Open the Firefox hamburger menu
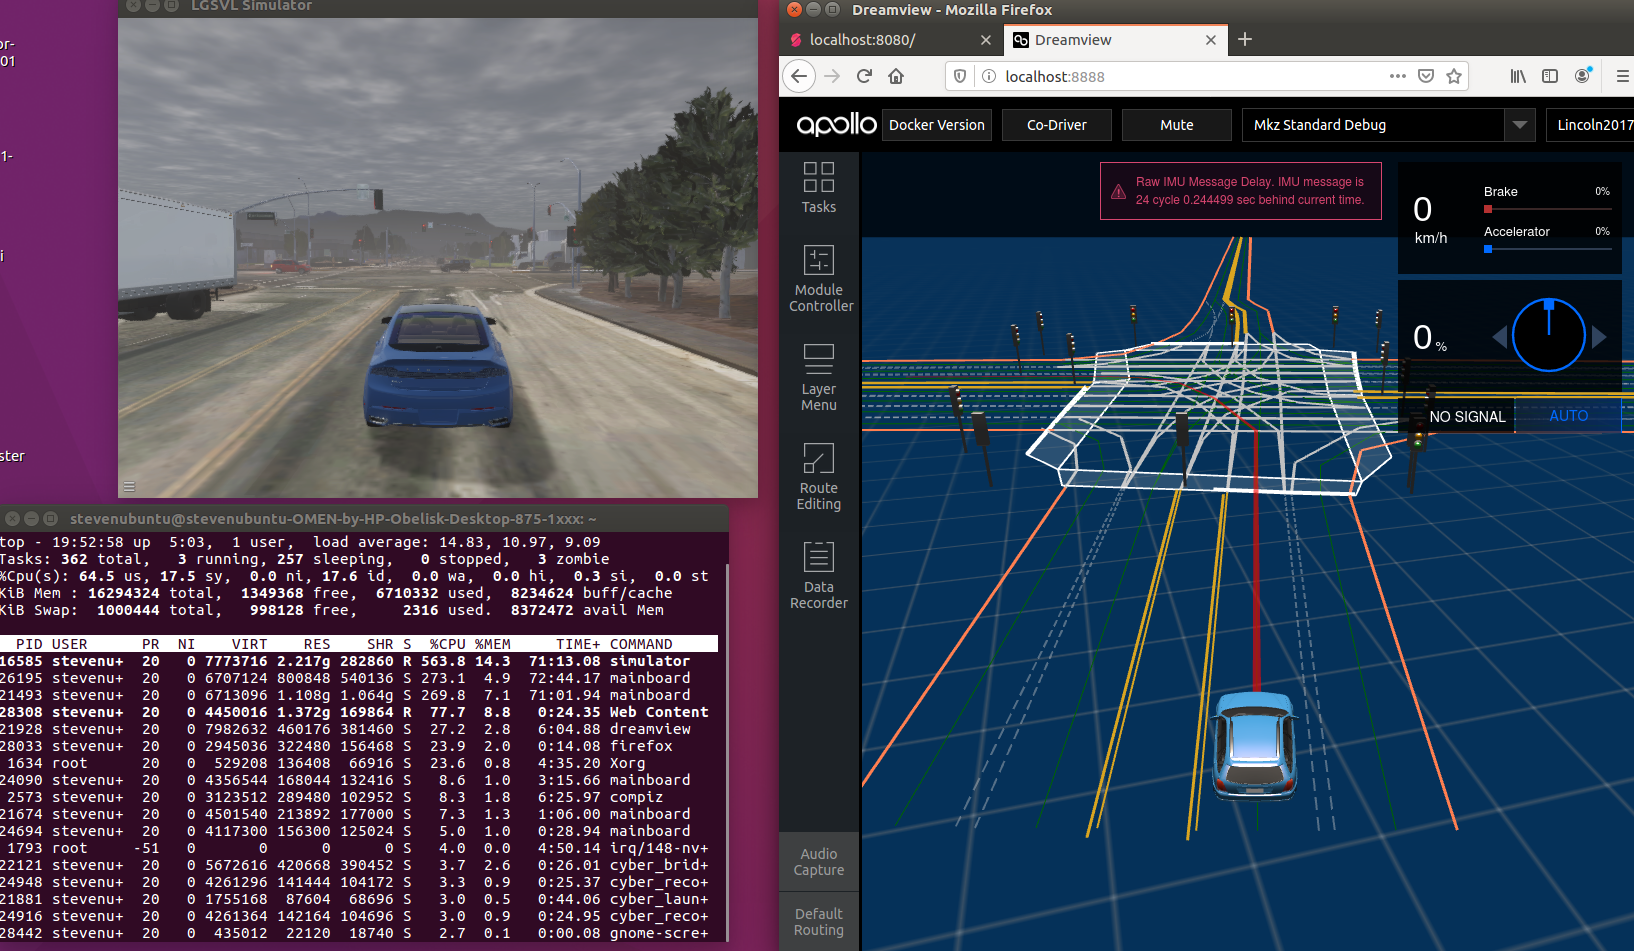Screen dimensions: 1634x951 click(x=1621, y=76)
